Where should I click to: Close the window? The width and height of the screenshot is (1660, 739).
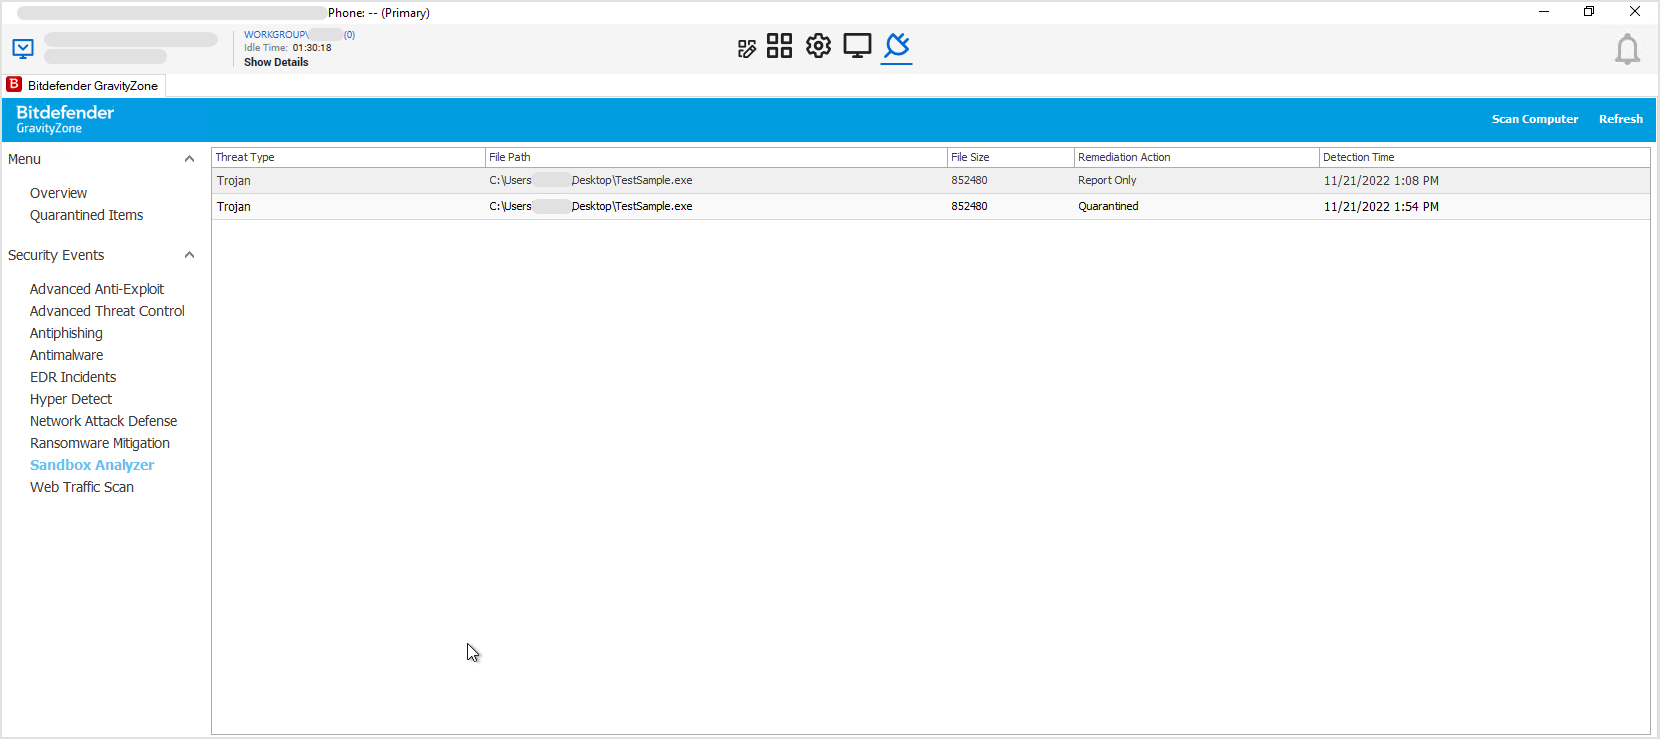tap(1635, 12)
